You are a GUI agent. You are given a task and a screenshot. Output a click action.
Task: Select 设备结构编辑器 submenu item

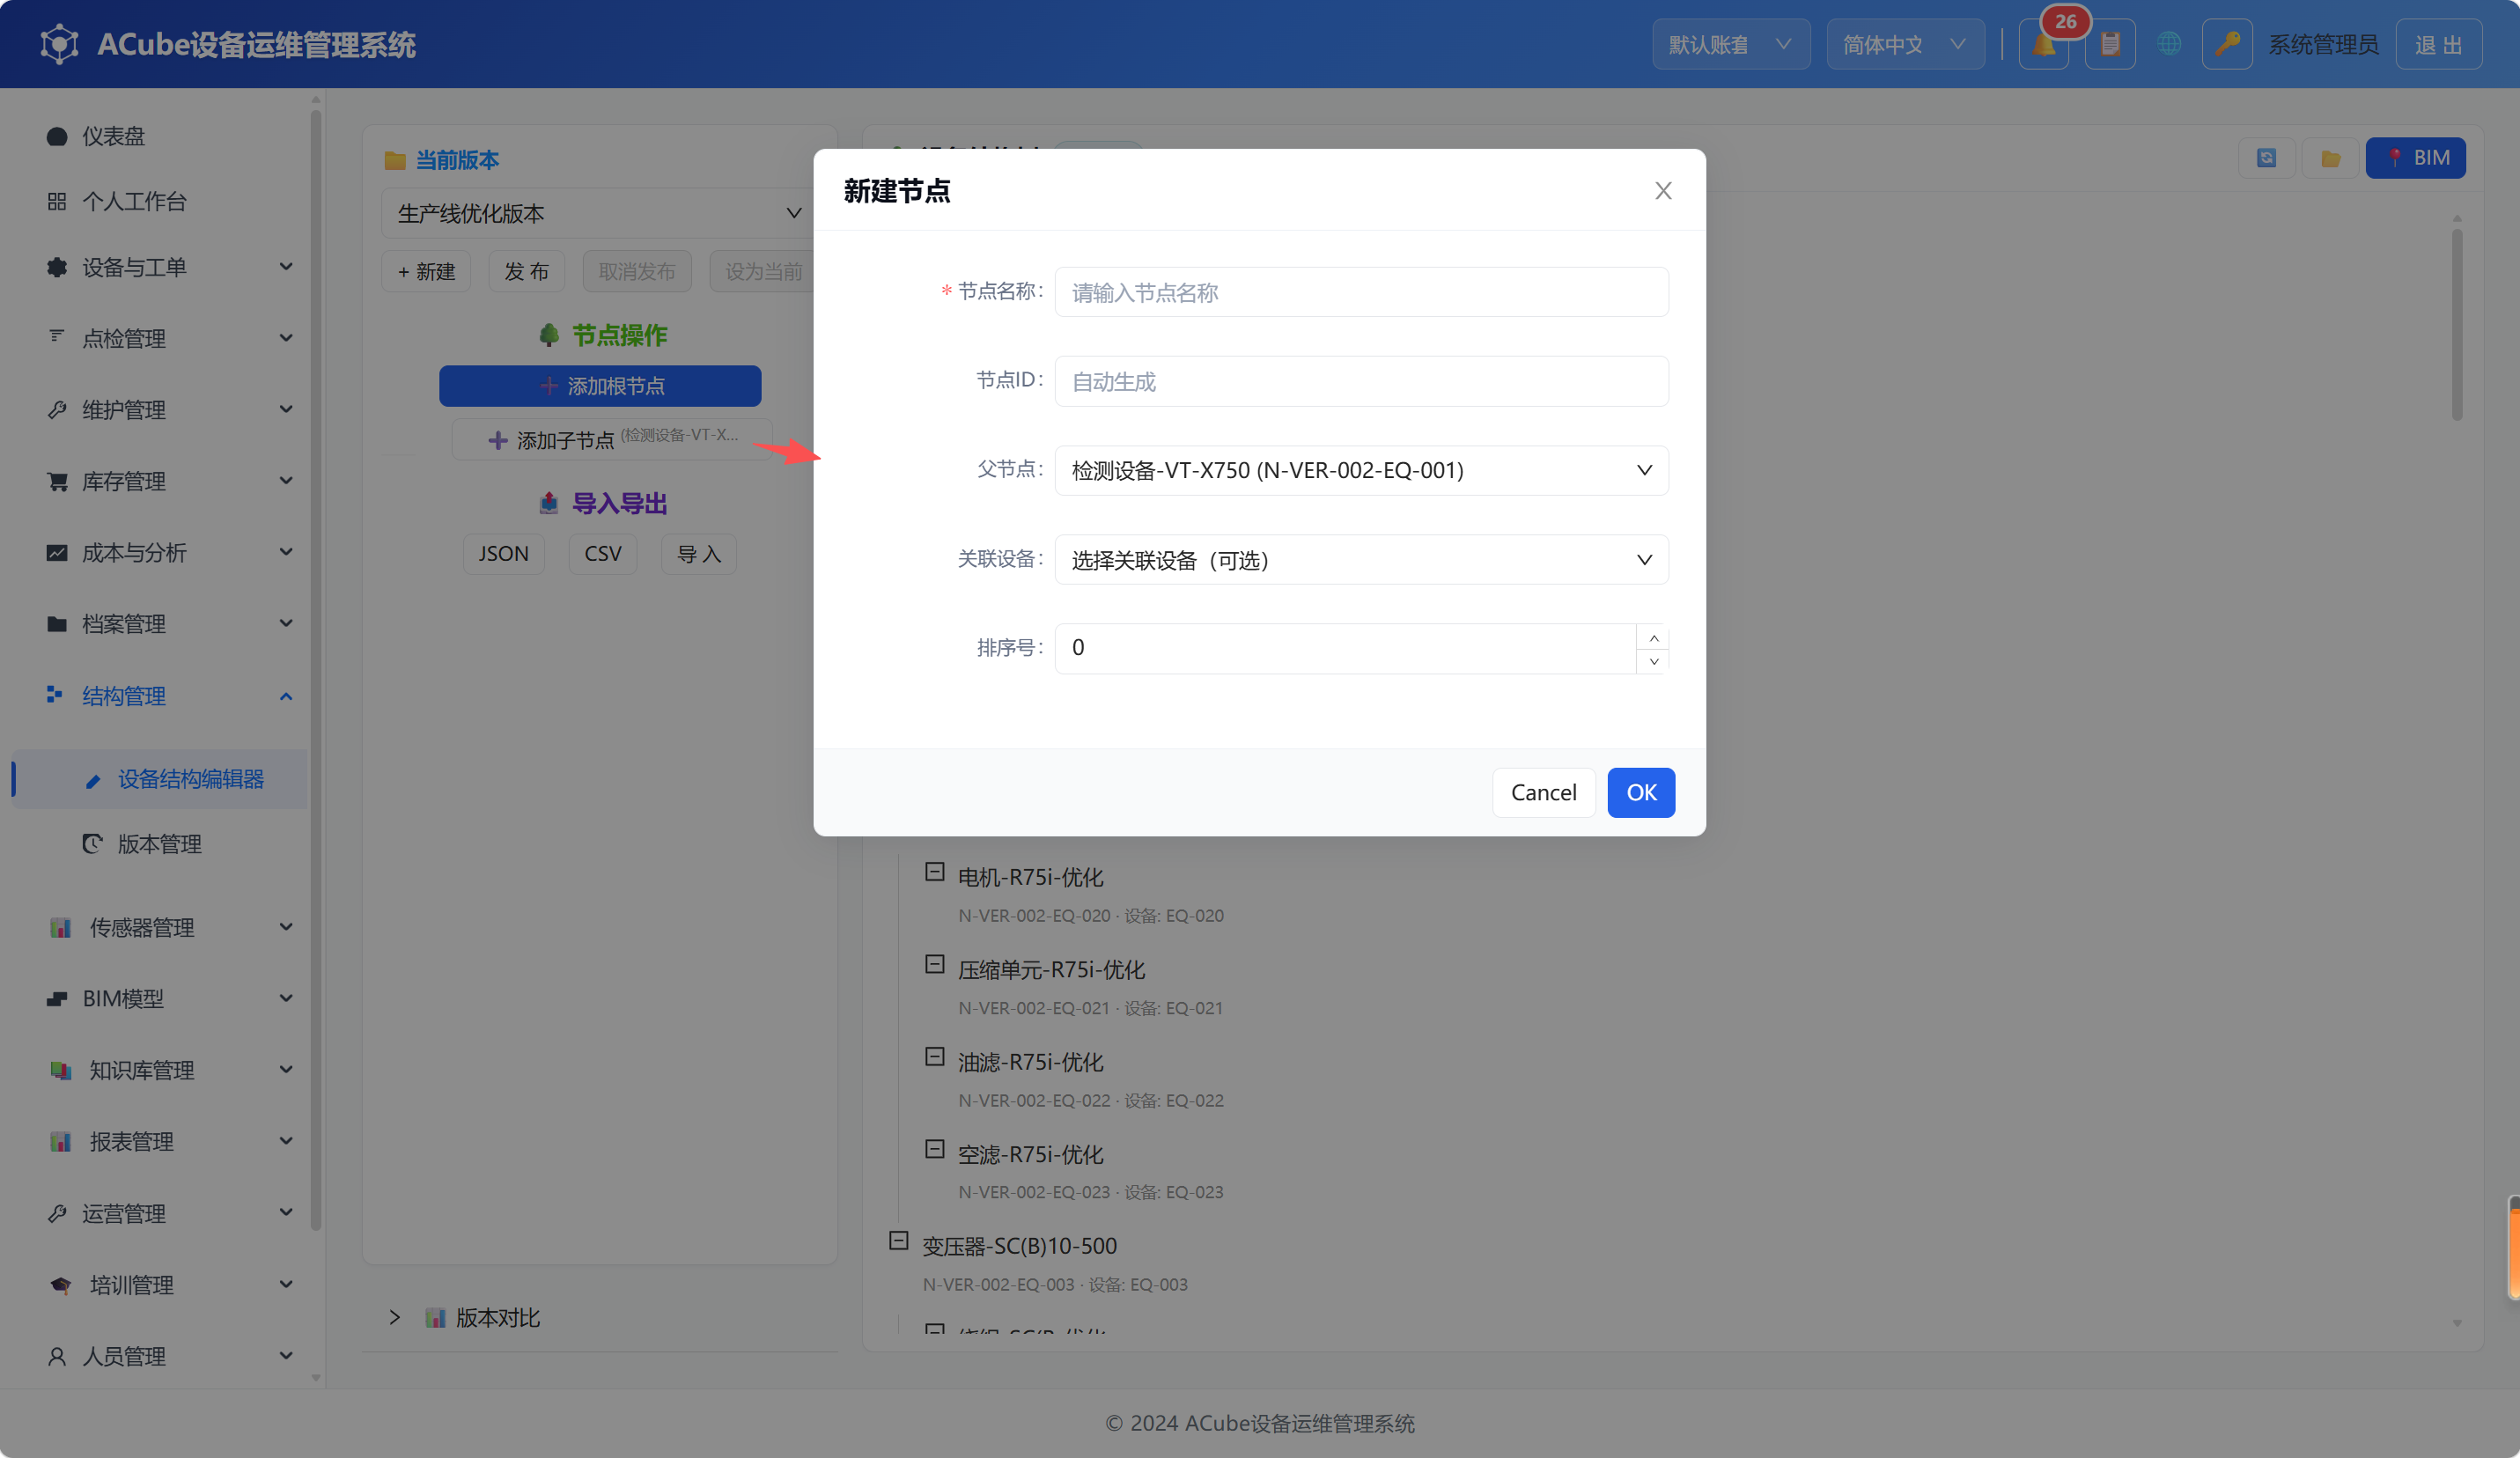click(x=160, y=779)
